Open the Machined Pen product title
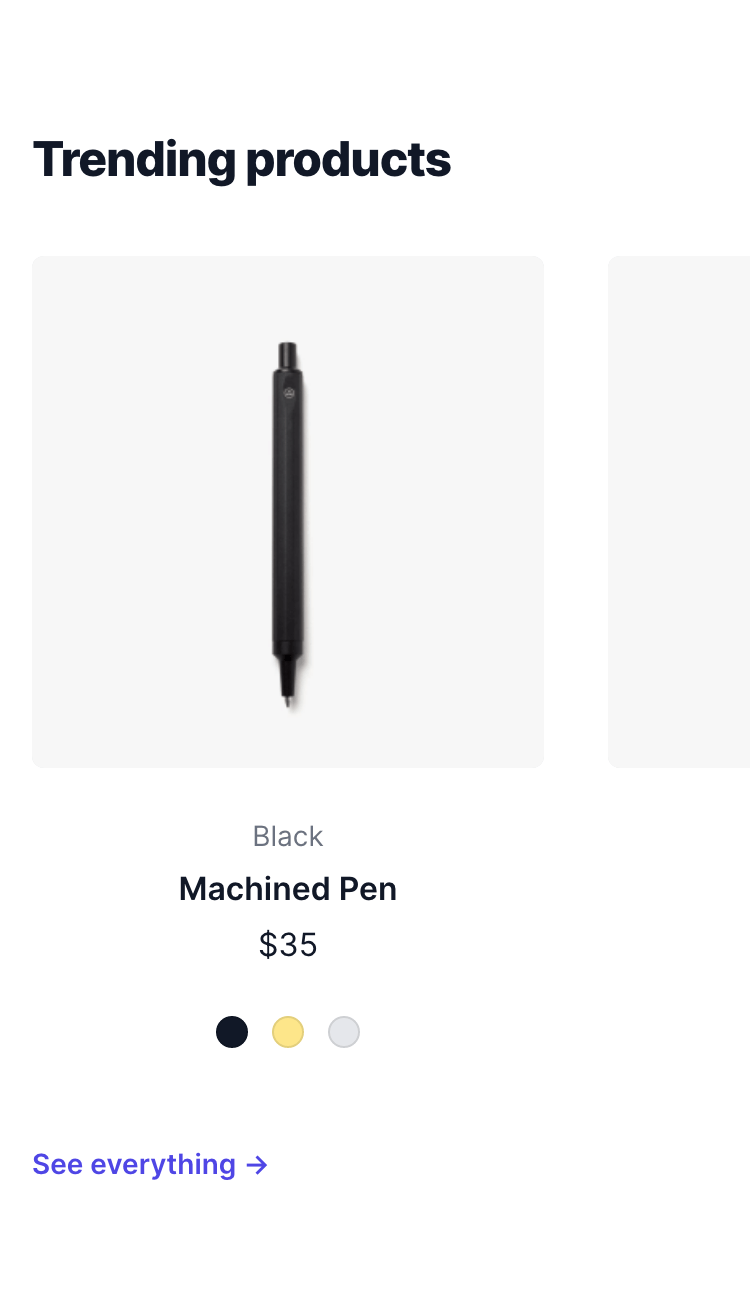The width and height of the screenshot is (750, 1312). point(288,889)
